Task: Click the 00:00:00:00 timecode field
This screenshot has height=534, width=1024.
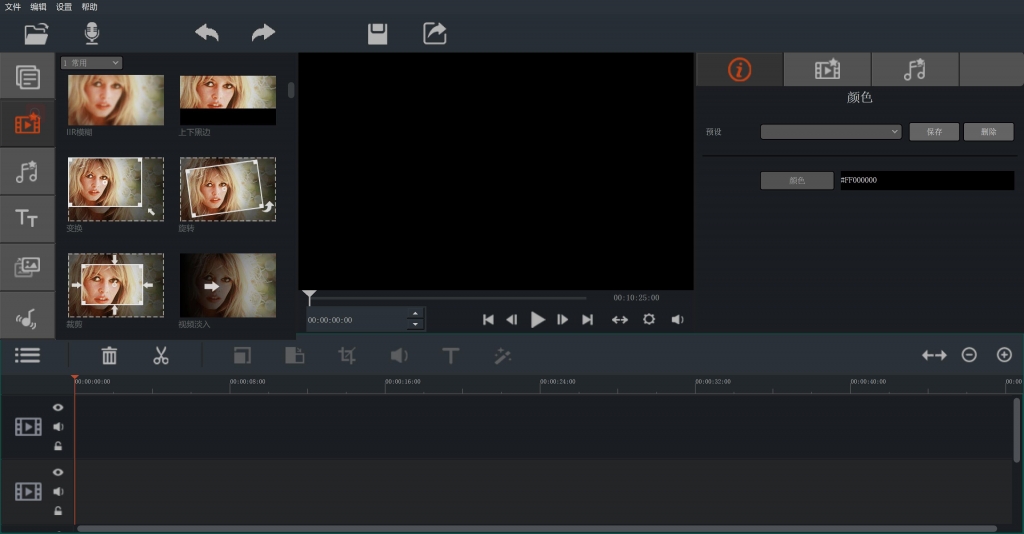Action: [357, 320]
